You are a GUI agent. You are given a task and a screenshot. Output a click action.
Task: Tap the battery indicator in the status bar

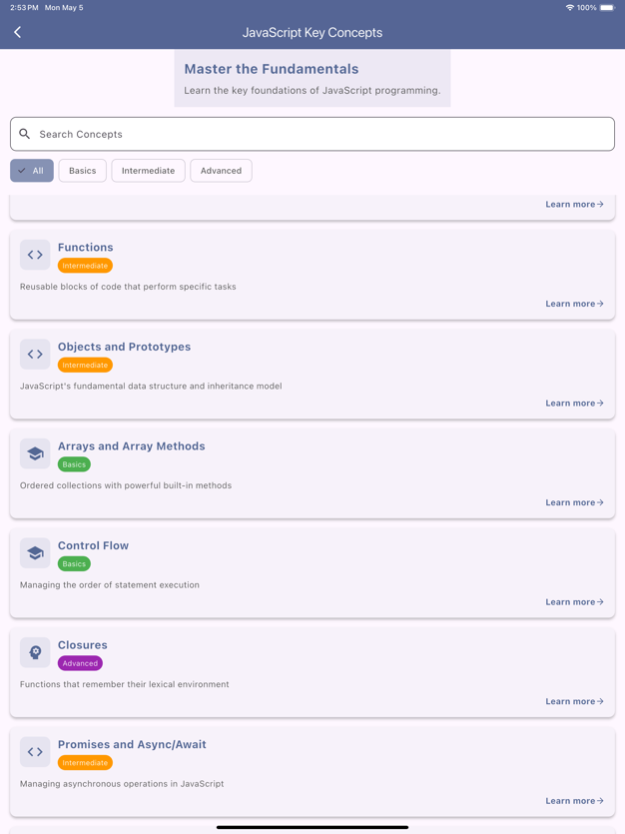pyautogui.click(x=608, y=6)
